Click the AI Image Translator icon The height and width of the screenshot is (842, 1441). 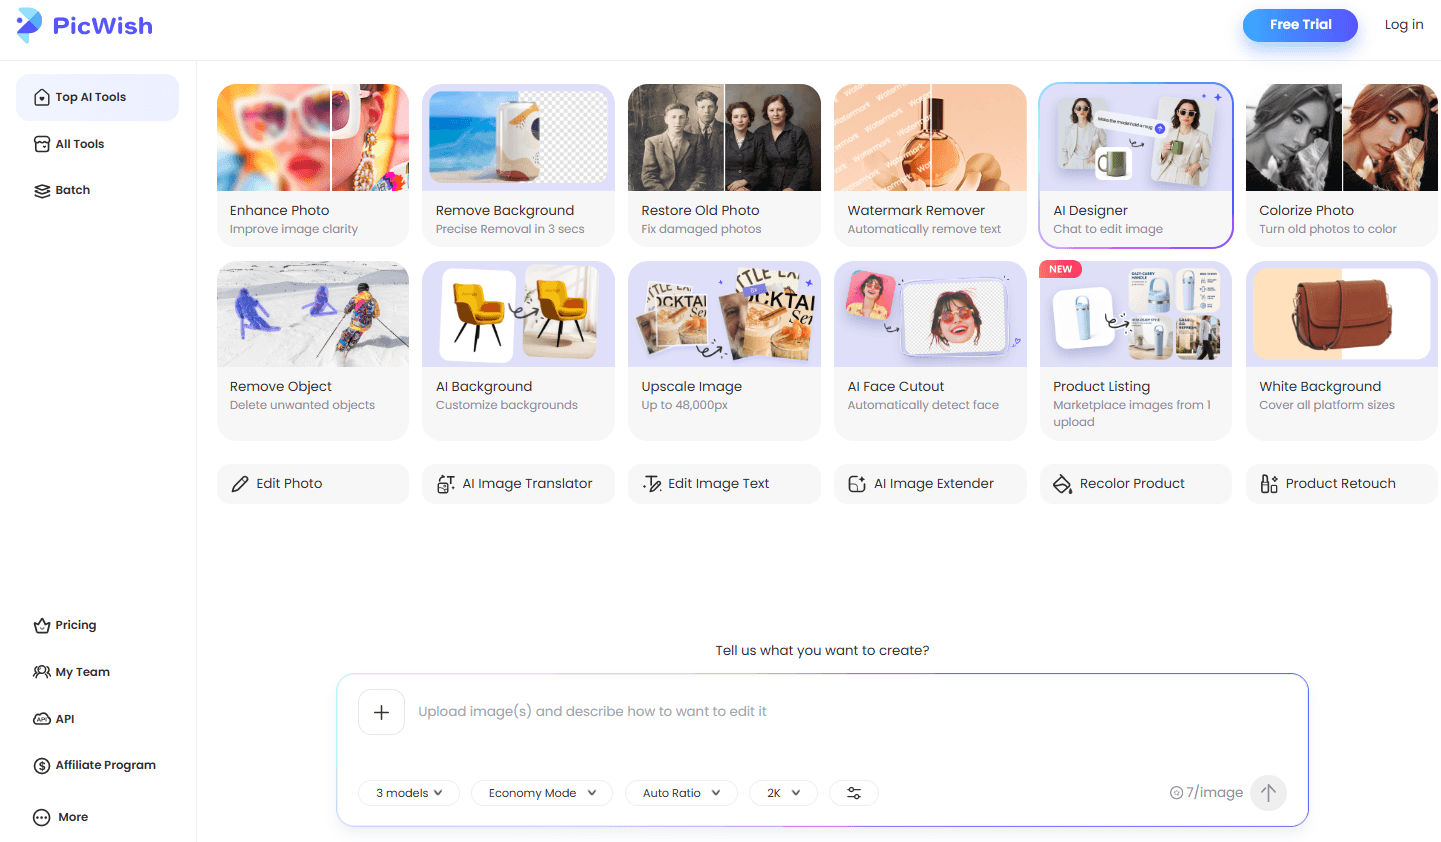[x=446, y=484]
